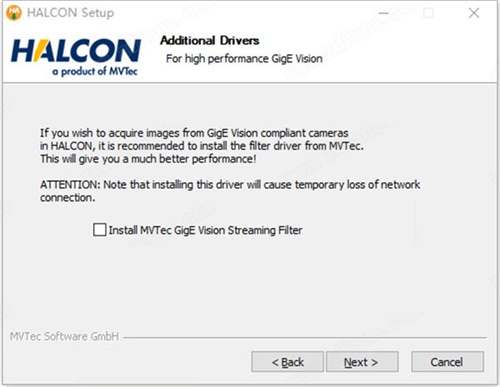Click the ATTENTION network loss warning text

click(x=230, y=191)
